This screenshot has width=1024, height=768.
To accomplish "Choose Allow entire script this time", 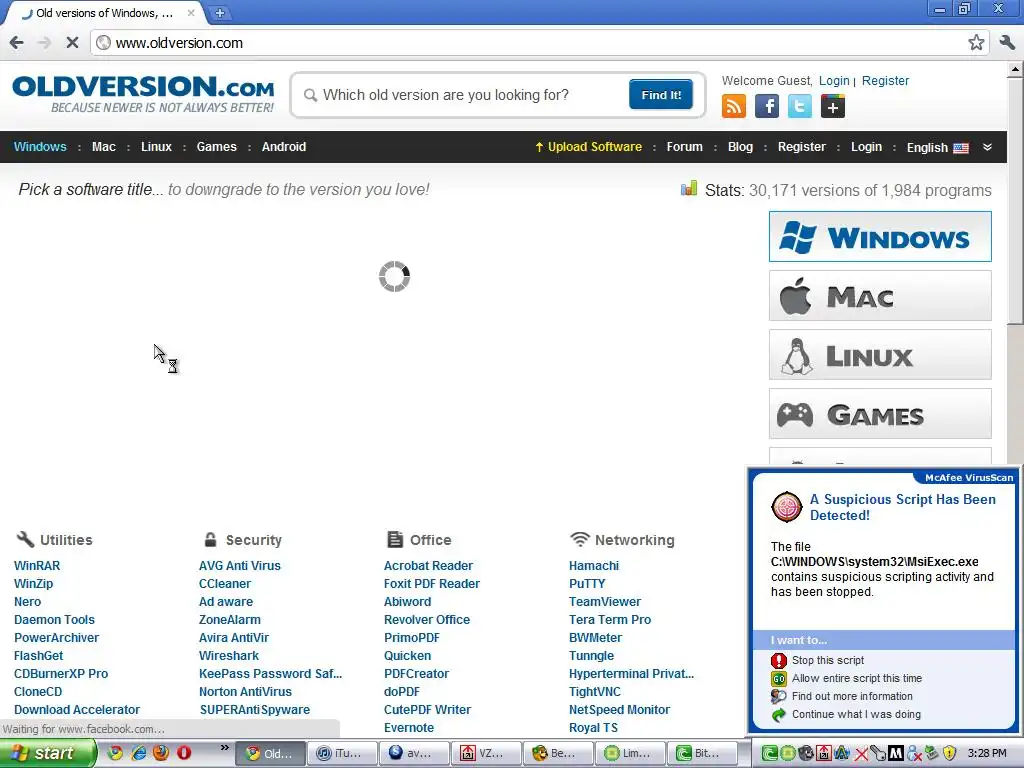I will coord(856,678).
